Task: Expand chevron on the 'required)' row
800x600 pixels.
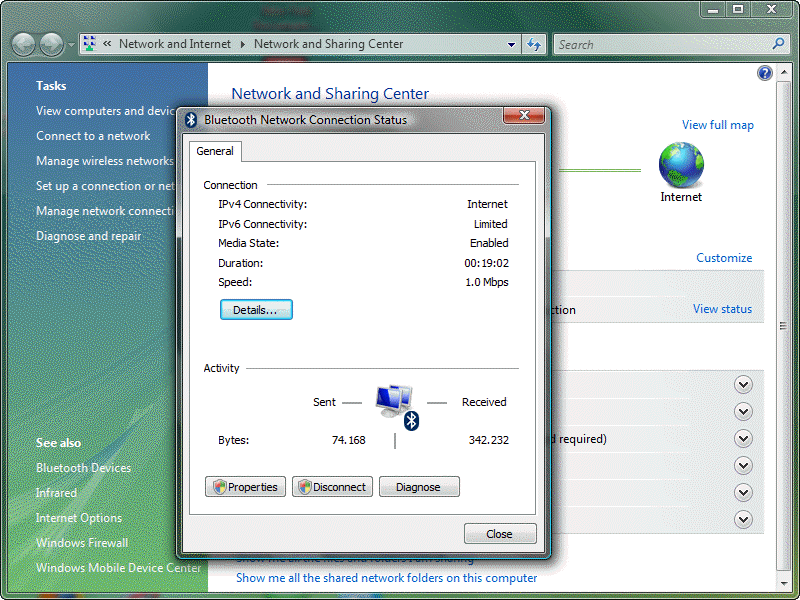Action: click(x=743, y=439)
